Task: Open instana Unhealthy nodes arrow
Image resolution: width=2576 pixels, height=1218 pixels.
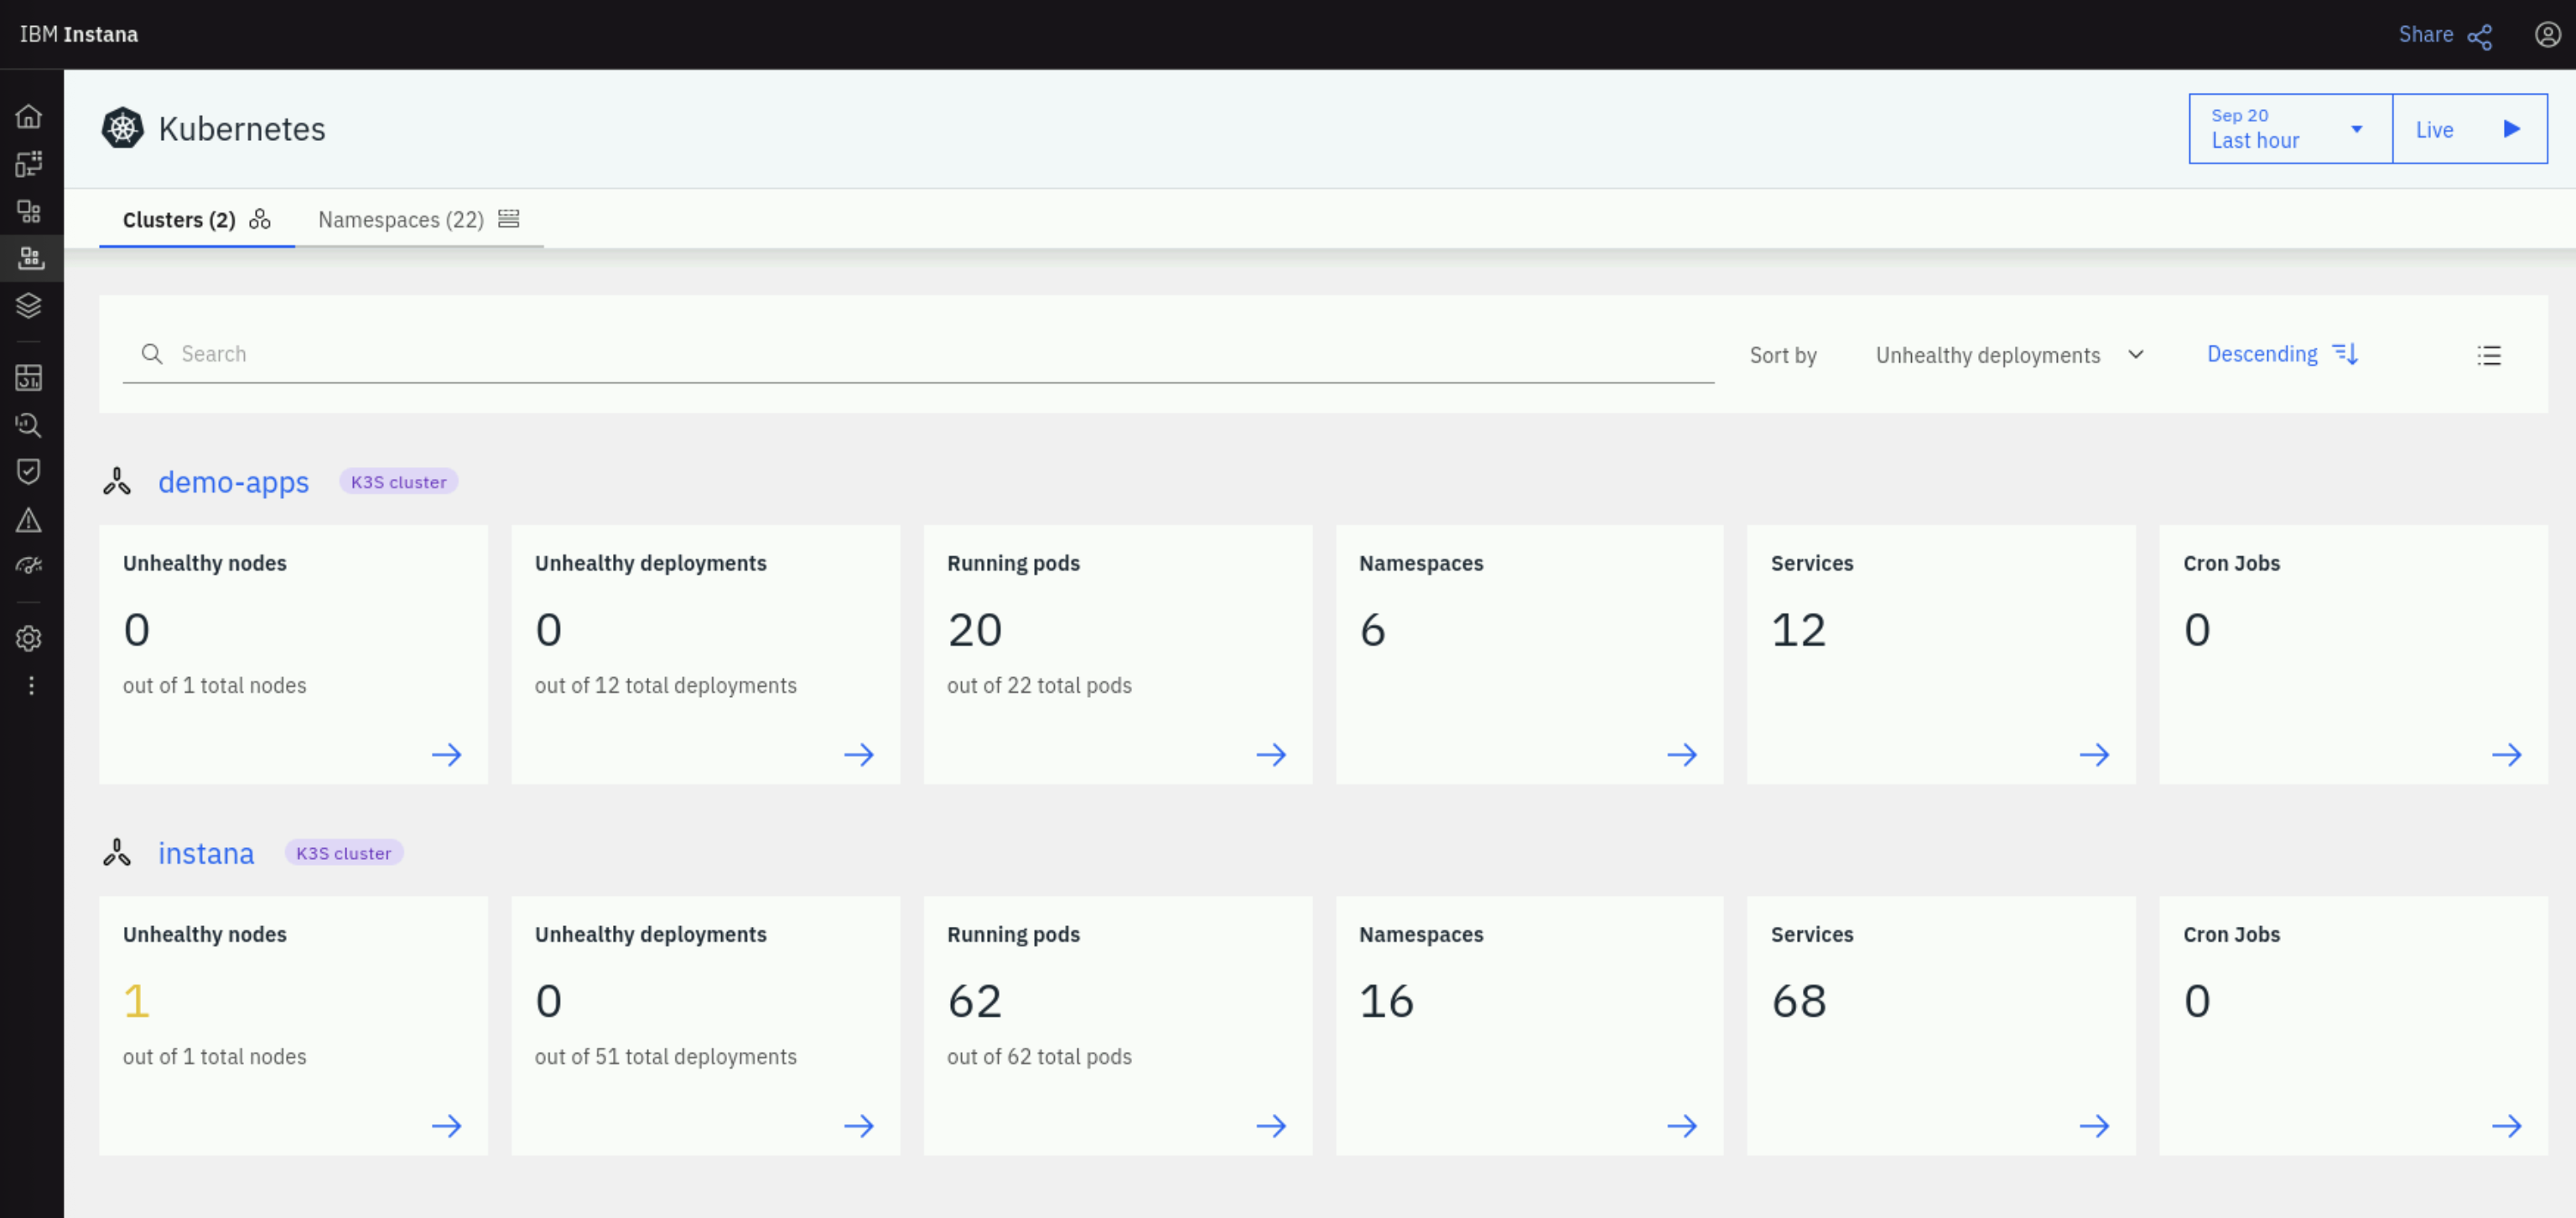Action: click(446, 1126)
